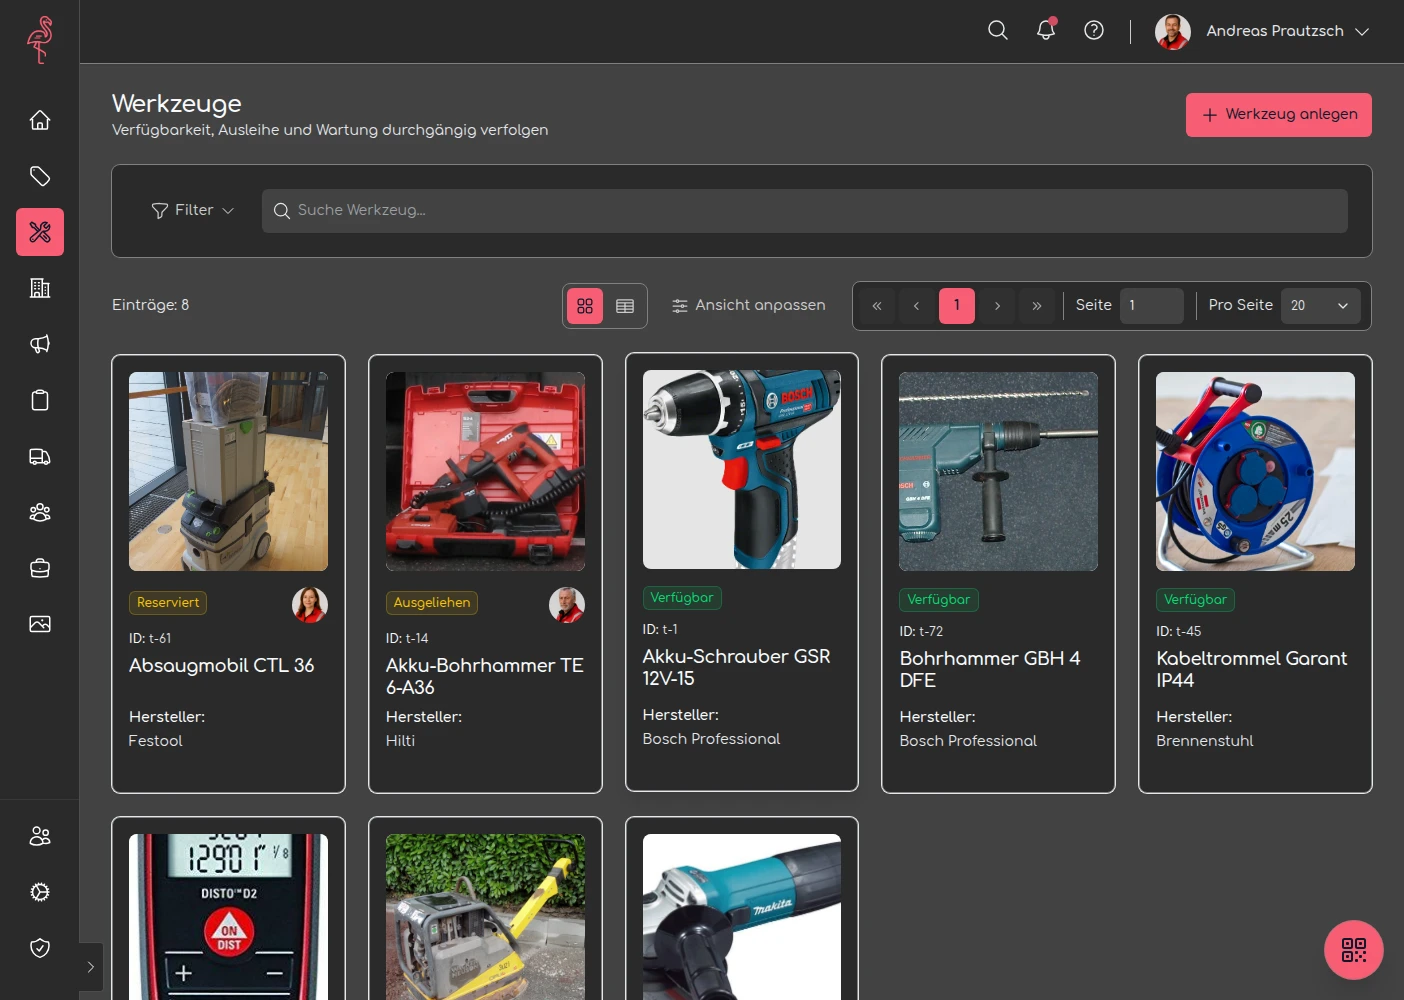Open the QR code scanner floating button
This screenshot has width=1404, height=1000.
point(1354,950)
